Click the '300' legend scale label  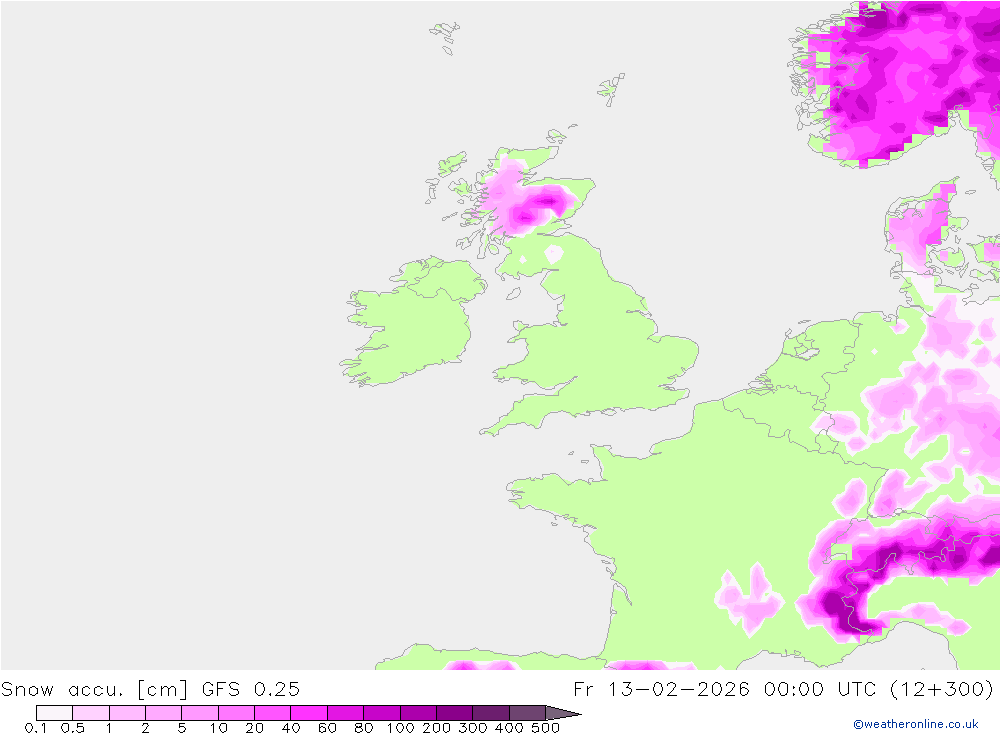pyautogui.click(x=473, y=728)
